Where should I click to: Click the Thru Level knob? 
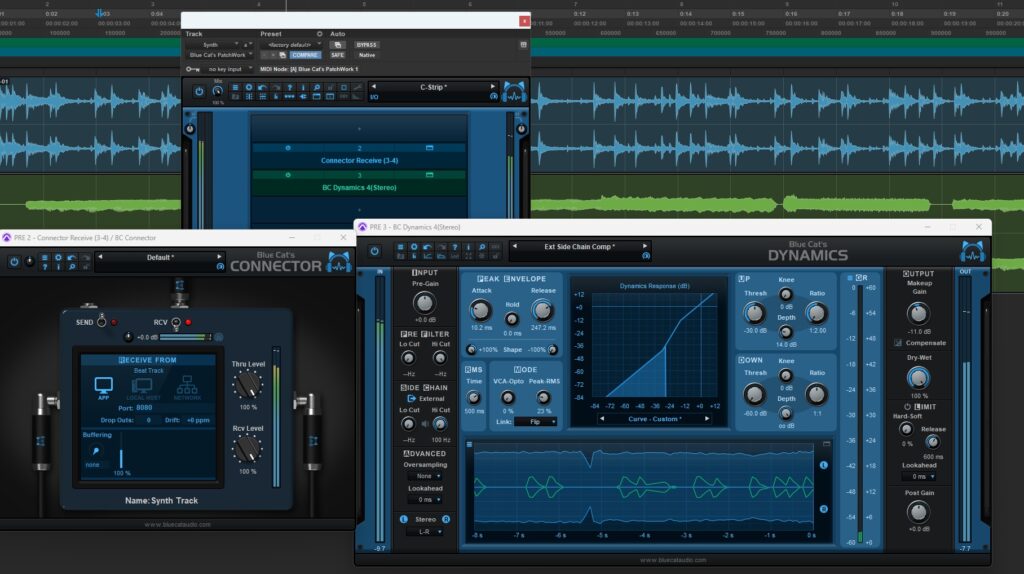[x=248, y=386]
